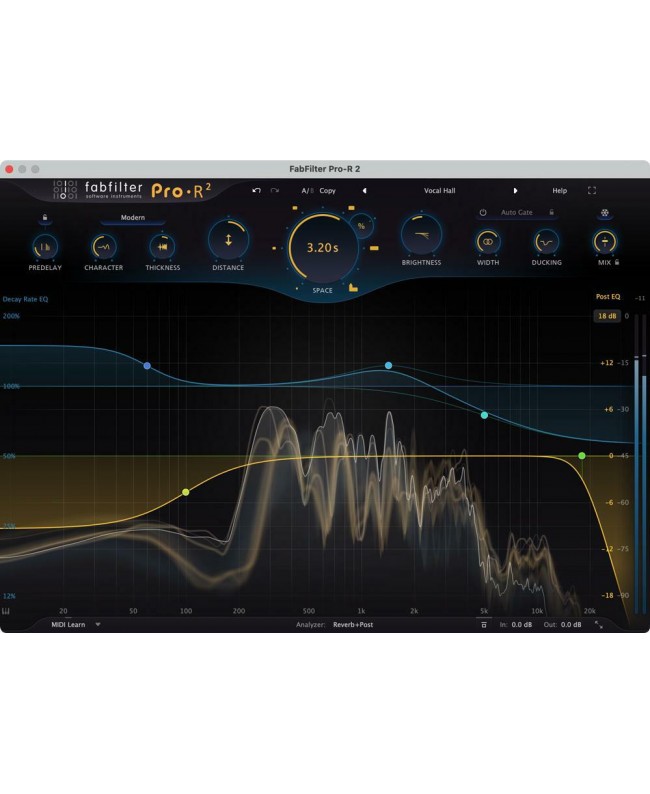Select the teal Decay EQ shelf node

(x=484, y=415)
